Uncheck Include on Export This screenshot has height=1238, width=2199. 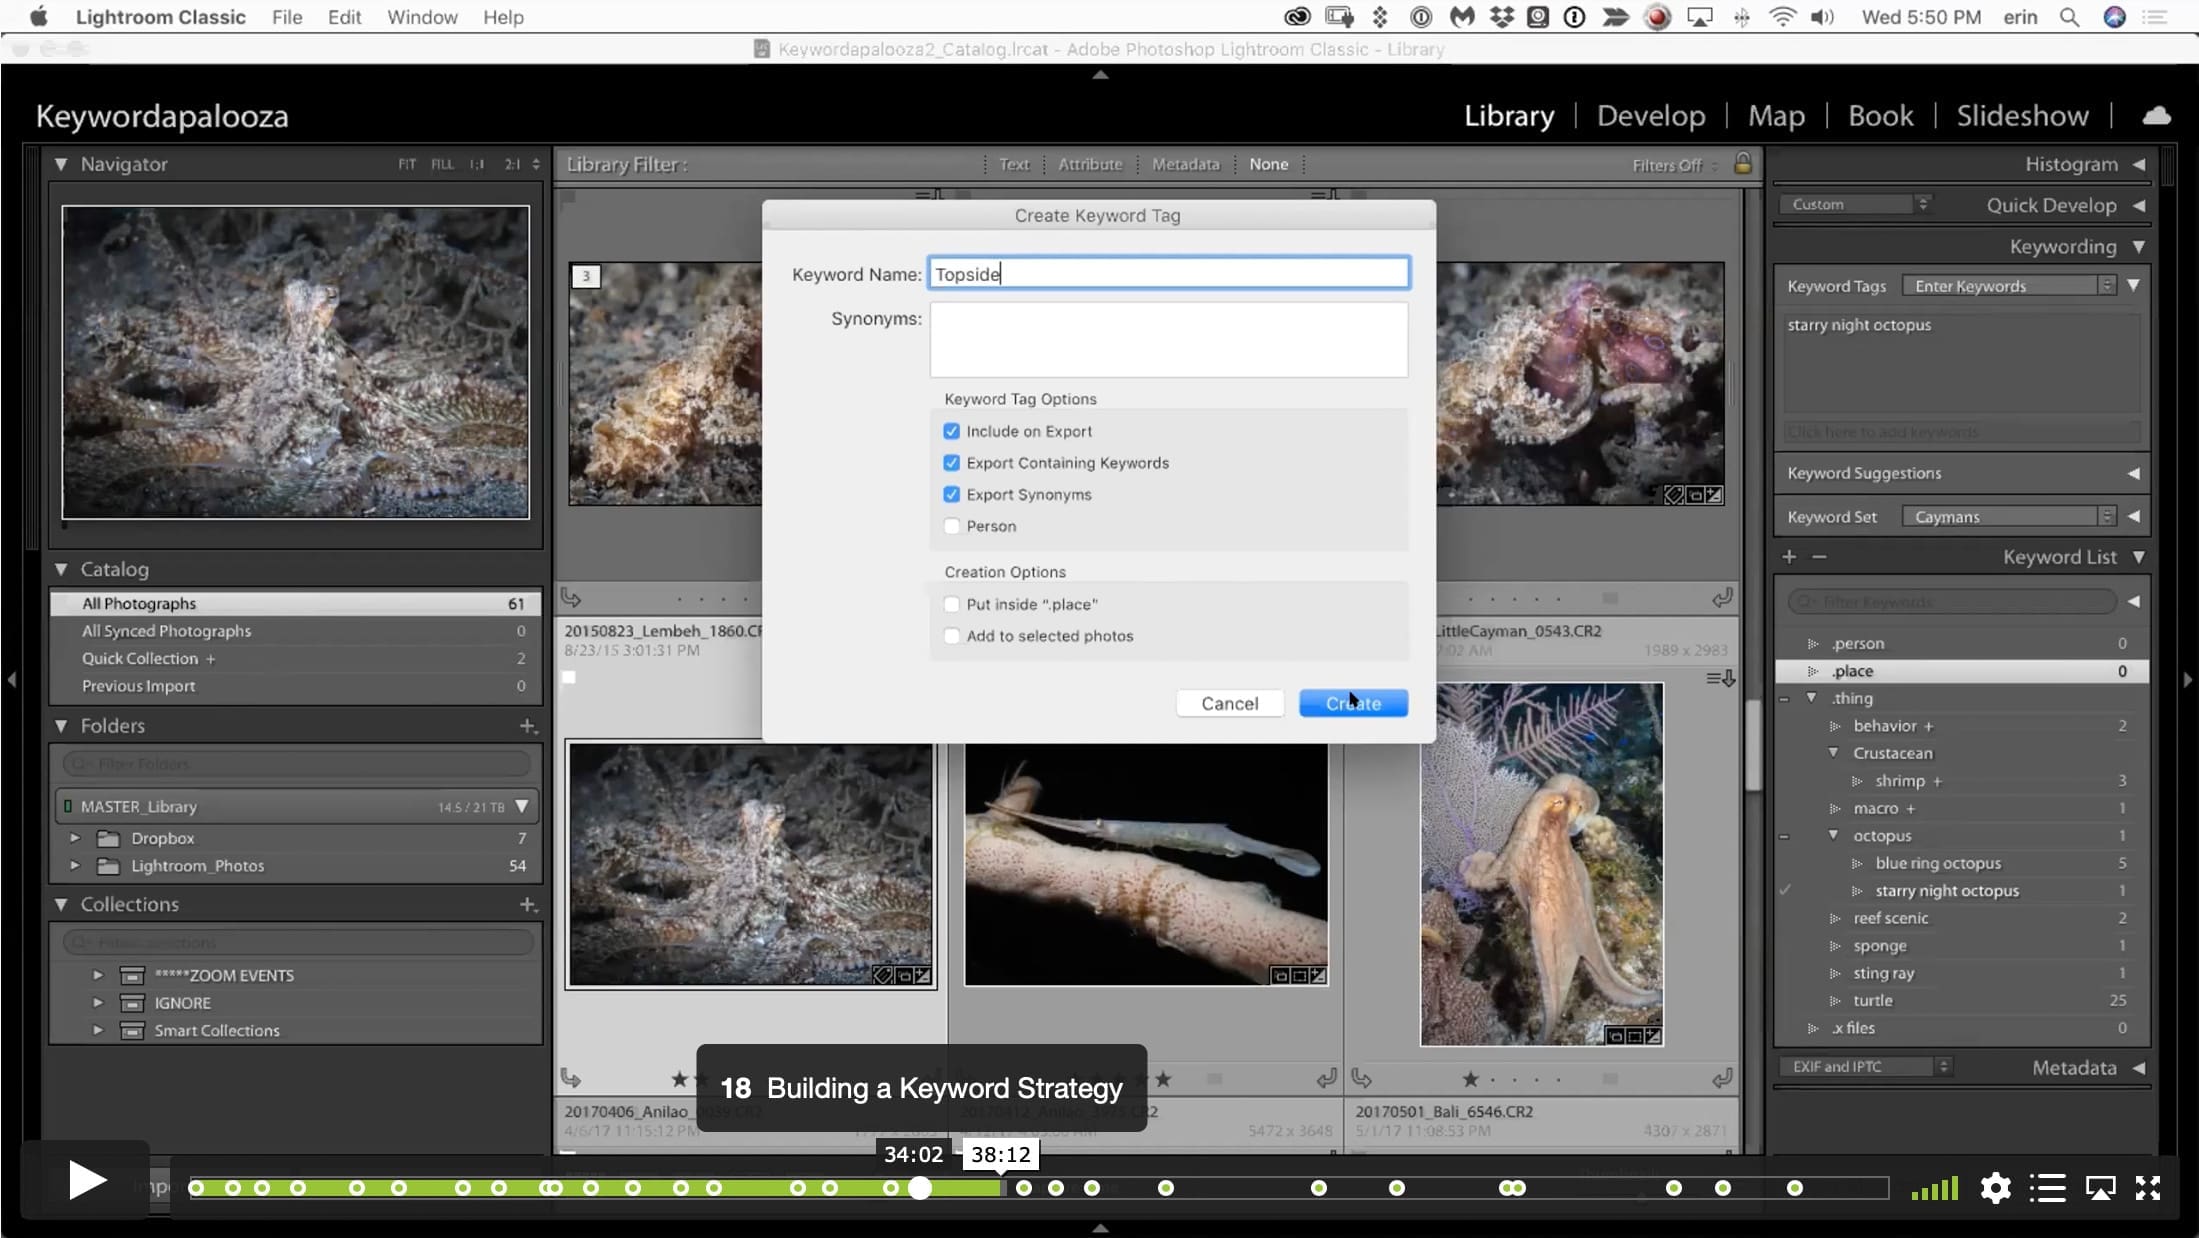coord(951,431)
